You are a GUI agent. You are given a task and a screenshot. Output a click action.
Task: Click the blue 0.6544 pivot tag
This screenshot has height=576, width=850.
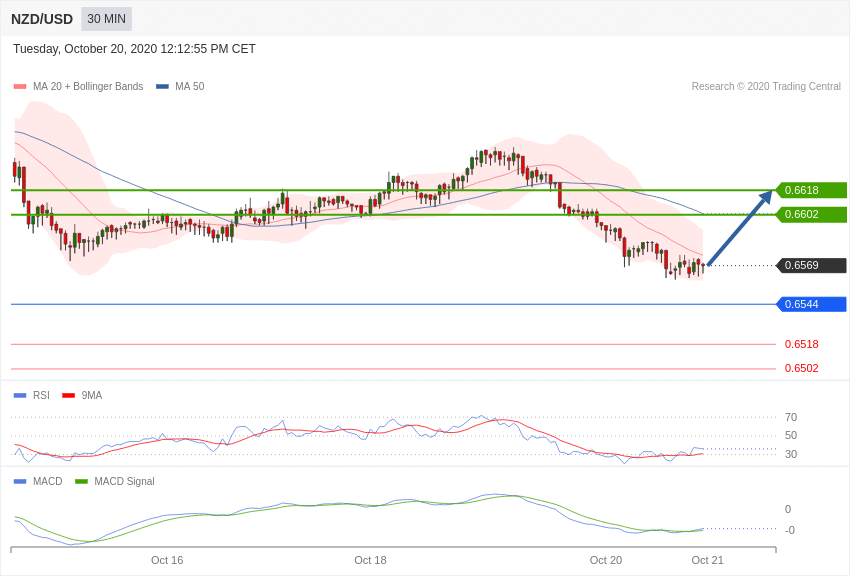[x=811, y=305]
